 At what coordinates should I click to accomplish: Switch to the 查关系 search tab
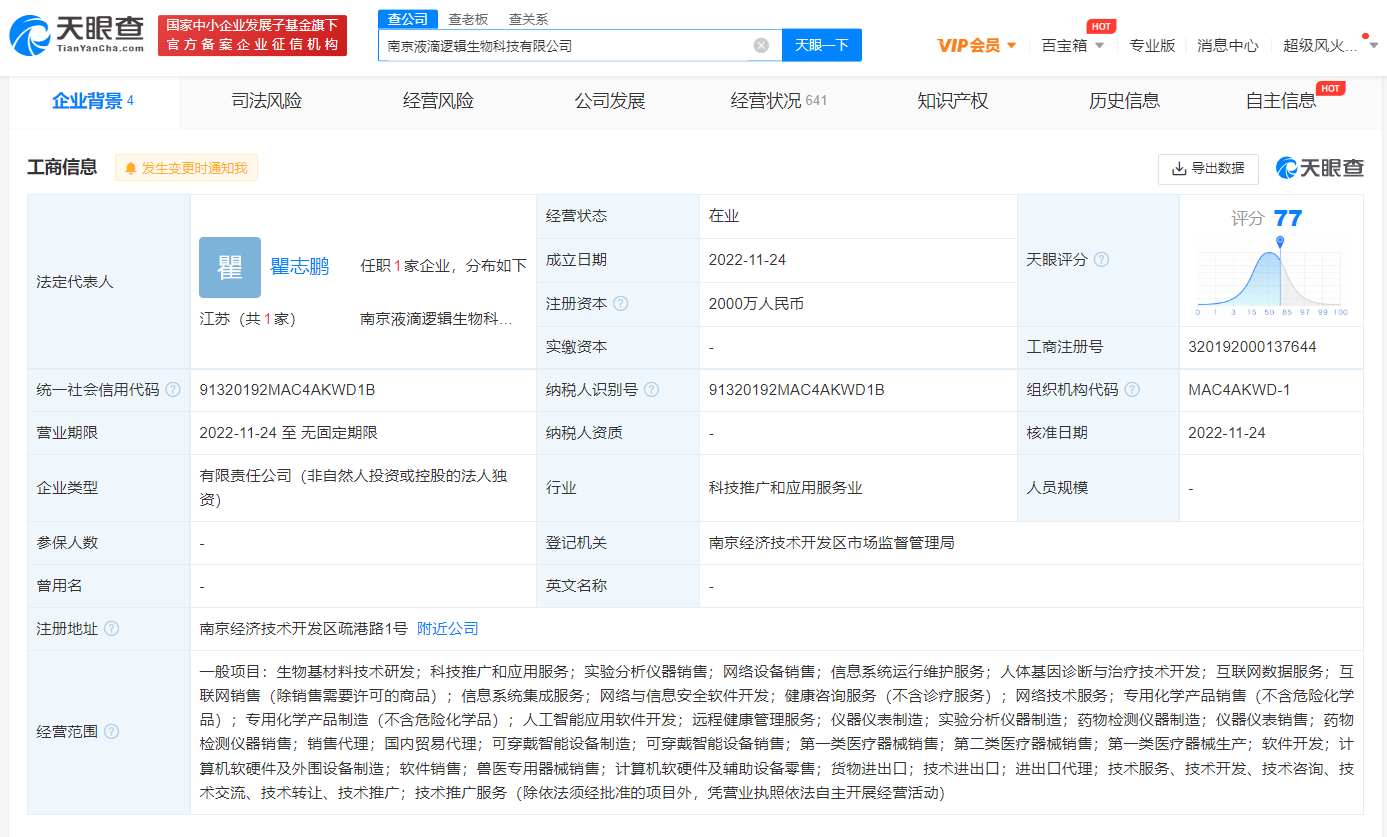tap(528, 19)
